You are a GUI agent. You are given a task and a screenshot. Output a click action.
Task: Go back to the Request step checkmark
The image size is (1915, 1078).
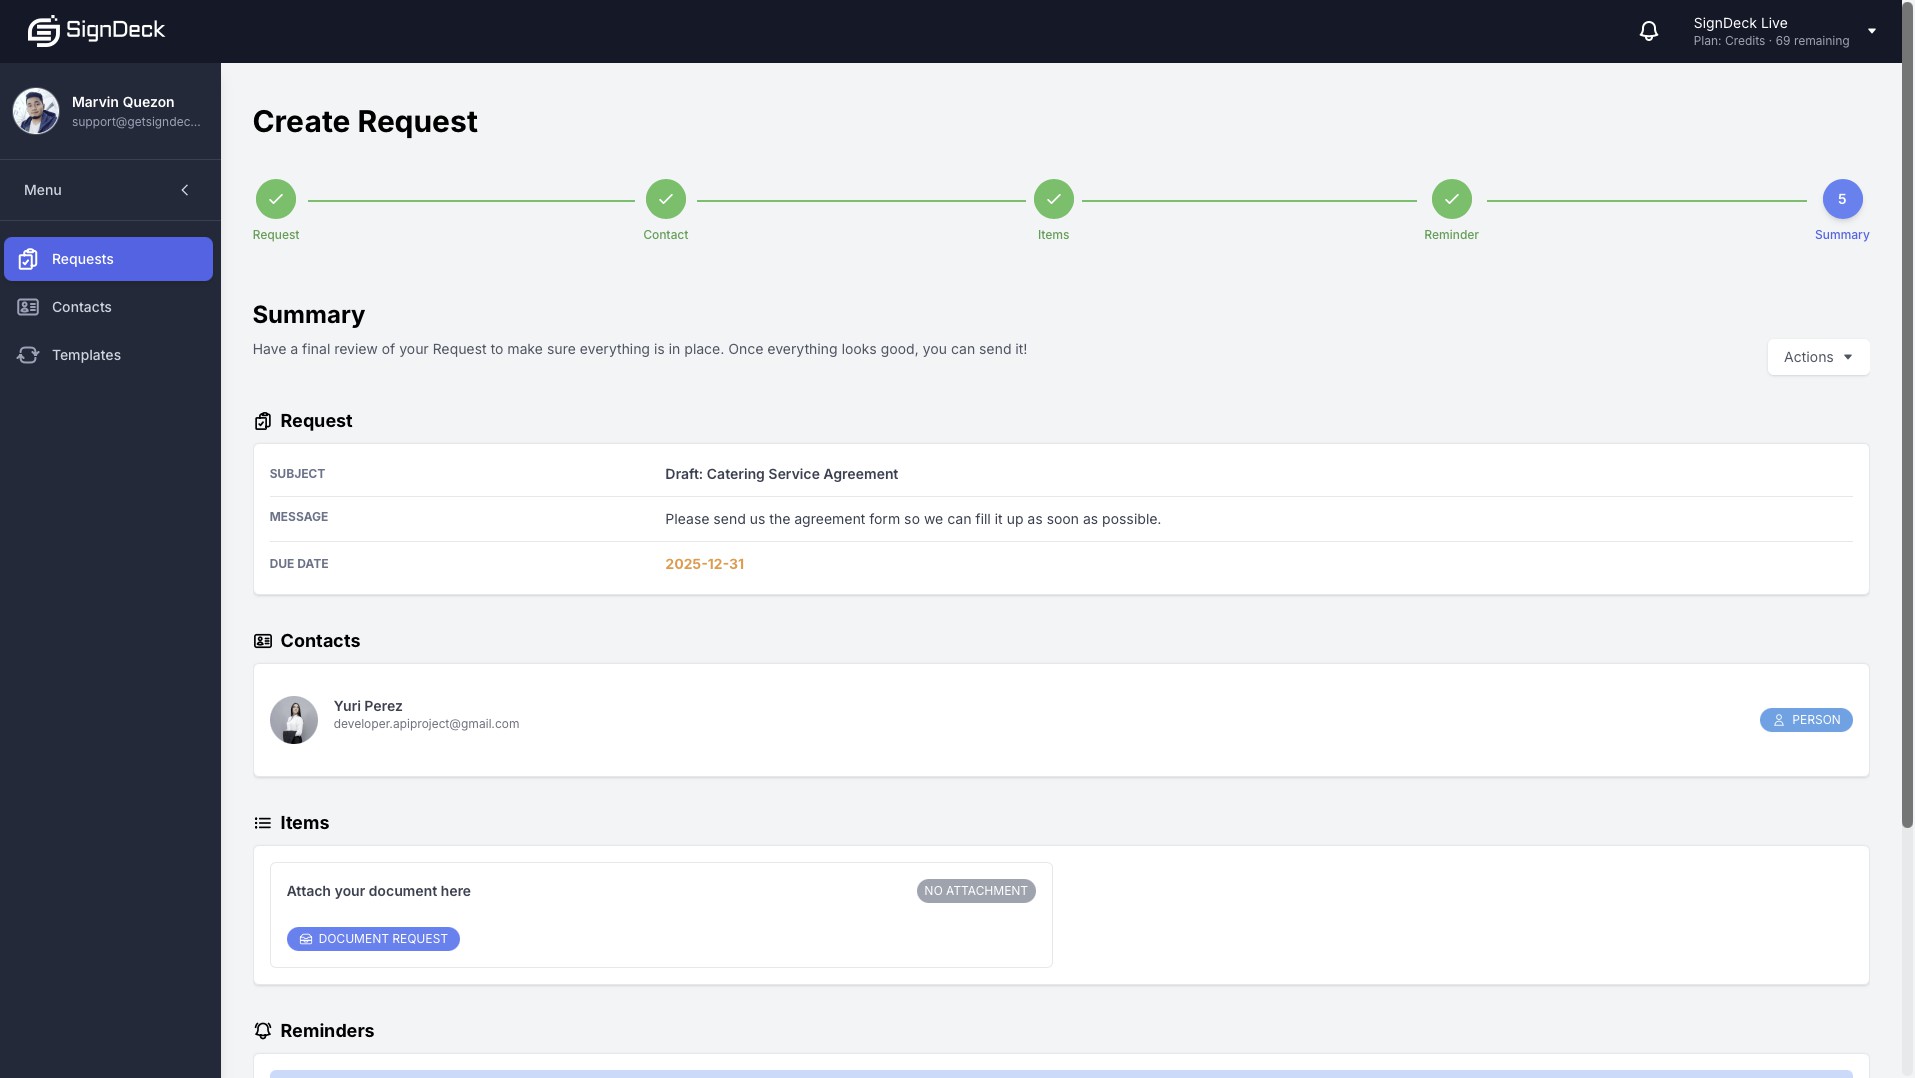pos(276,199)
